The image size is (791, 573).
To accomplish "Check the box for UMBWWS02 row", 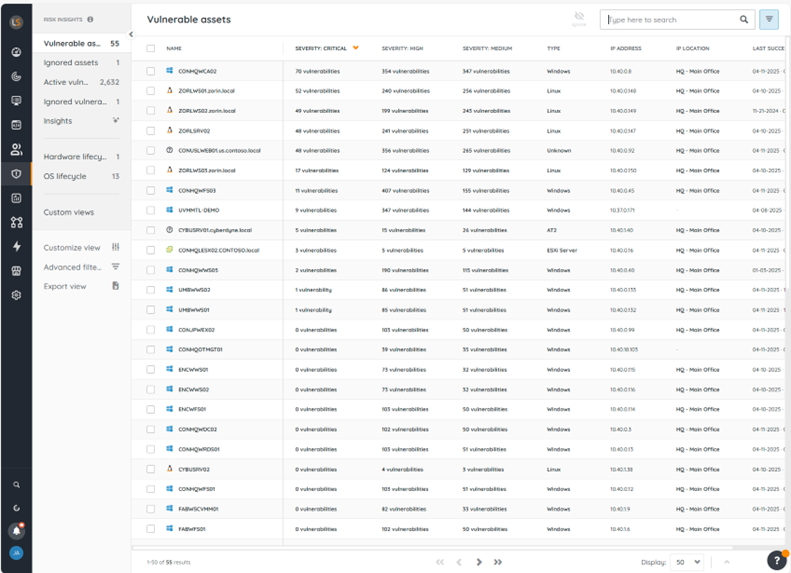I will [150, 290].
